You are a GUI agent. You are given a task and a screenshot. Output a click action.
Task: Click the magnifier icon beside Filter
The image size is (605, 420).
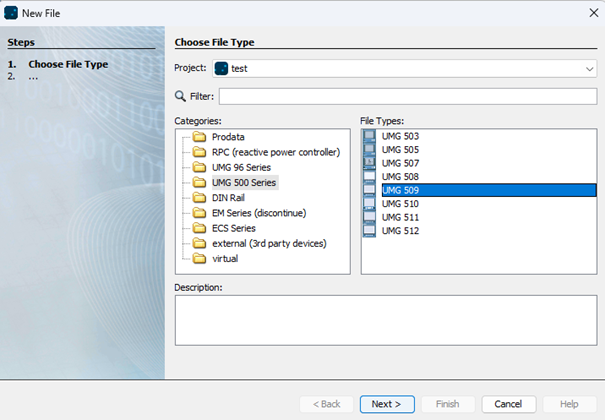(x=180, y=96)
